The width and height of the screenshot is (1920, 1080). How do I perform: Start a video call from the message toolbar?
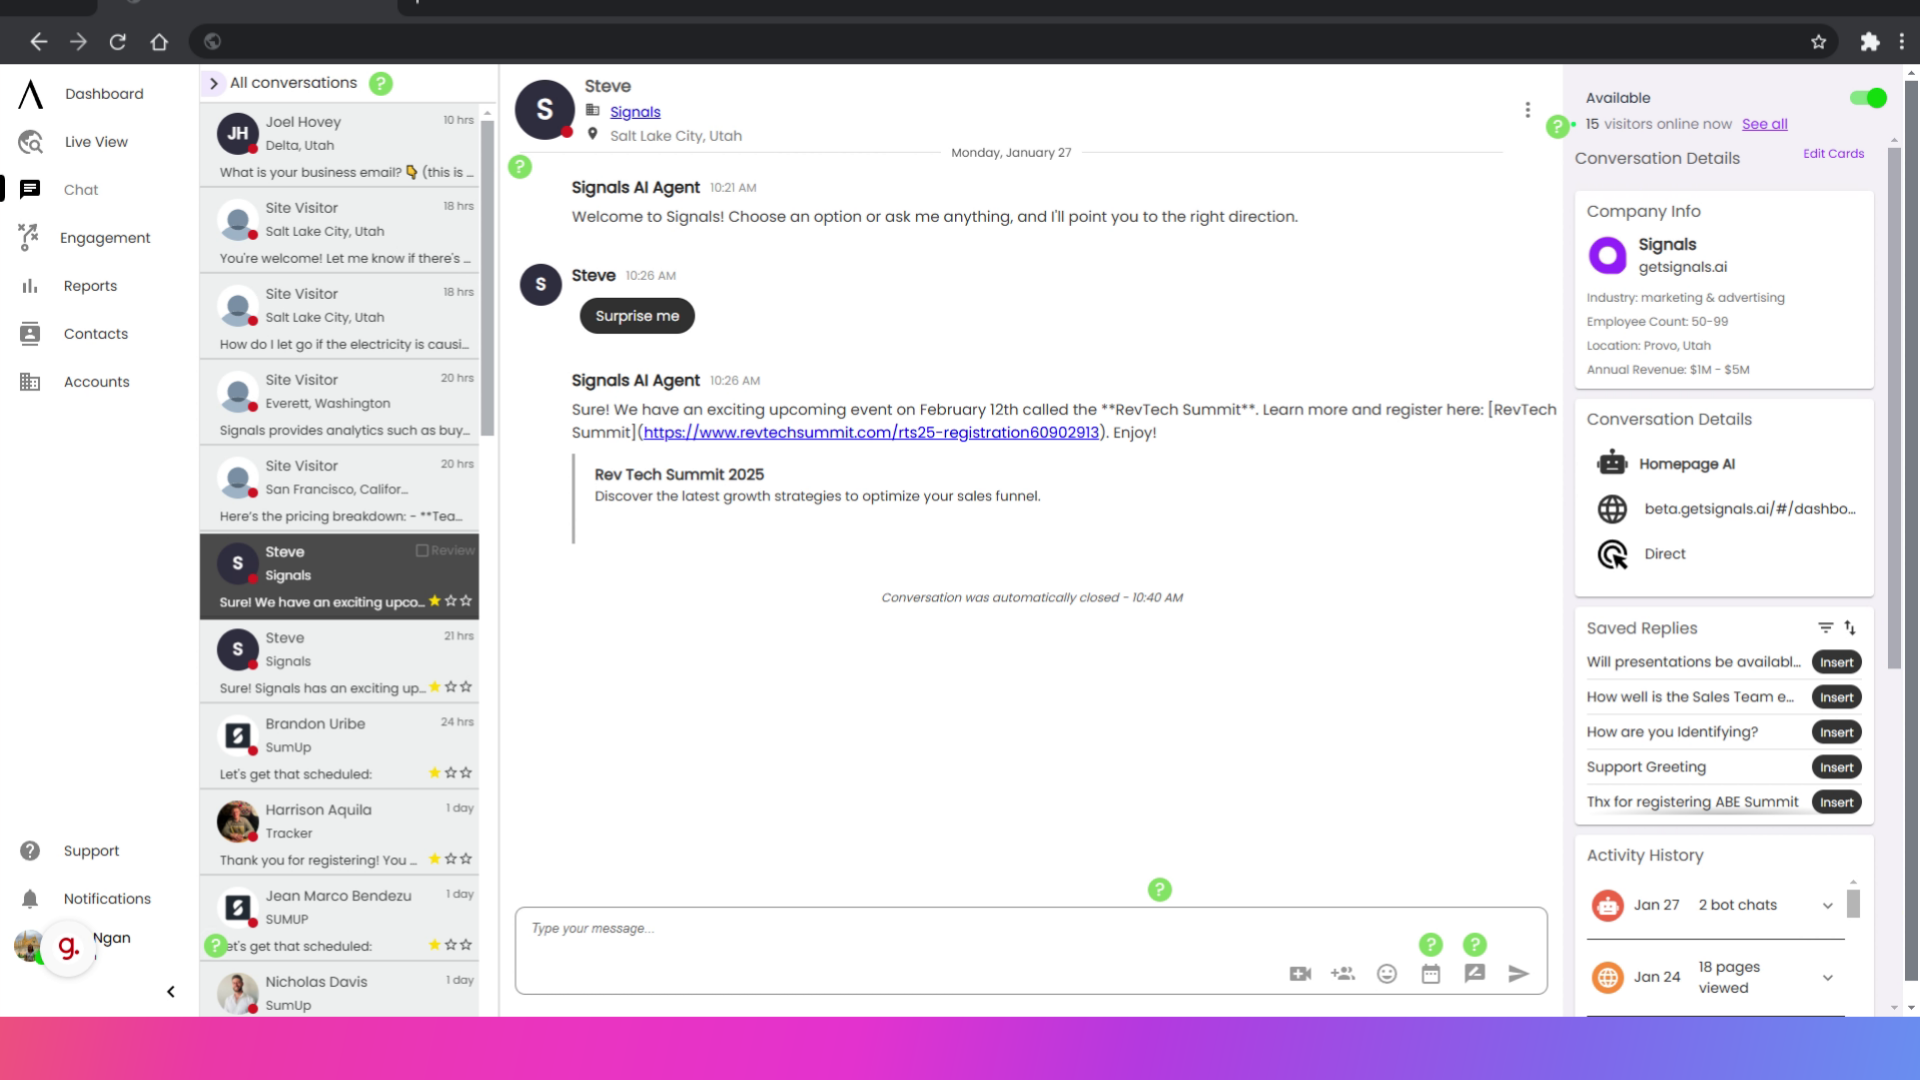pyautogui.click(x=1299, y=973)
